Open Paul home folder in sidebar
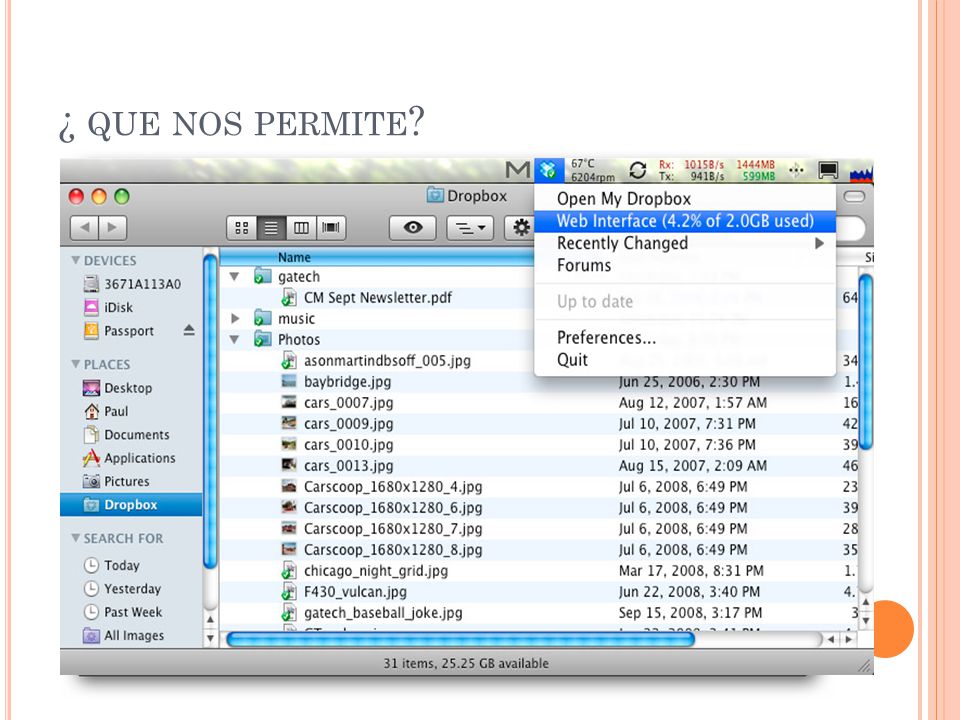The image size is (960, 720). 106,411
